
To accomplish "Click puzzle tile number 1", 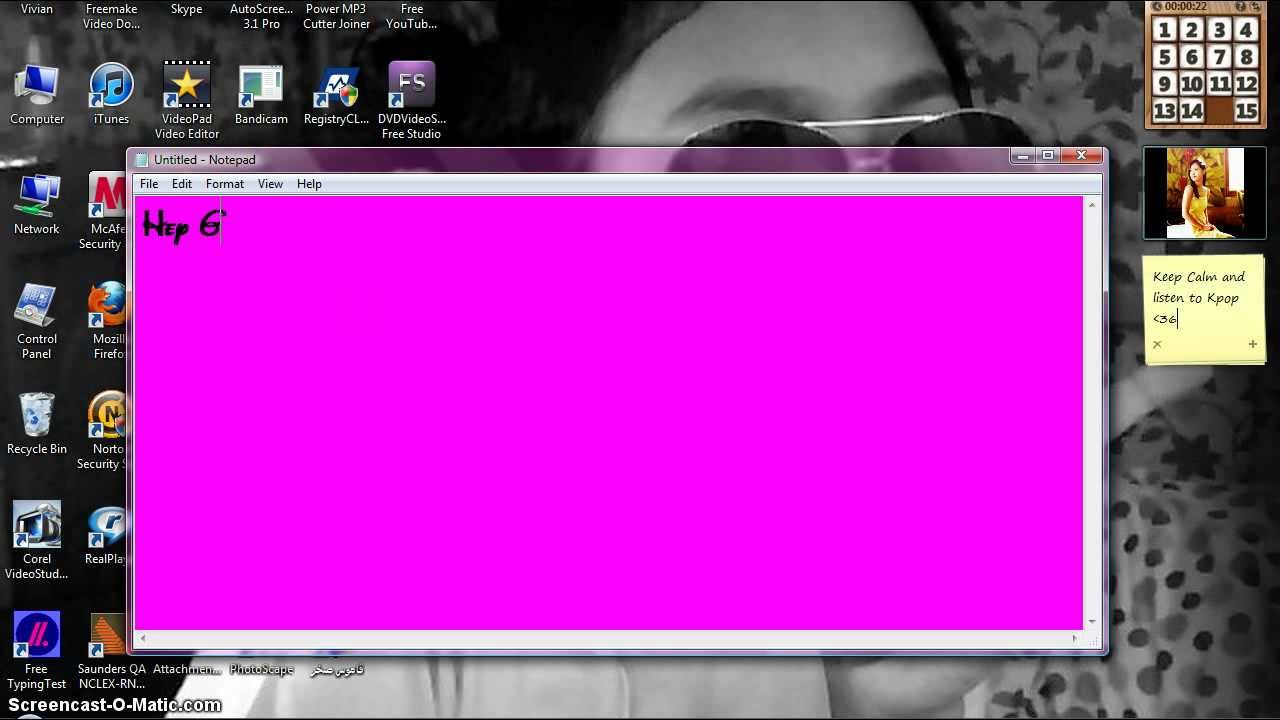I will point(1164,30).
